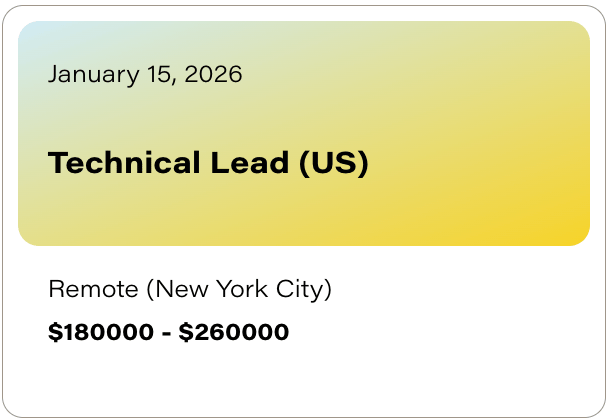610x420 pixels.
Task: Open the Technical Lead (US) job title
Action: 208,163
